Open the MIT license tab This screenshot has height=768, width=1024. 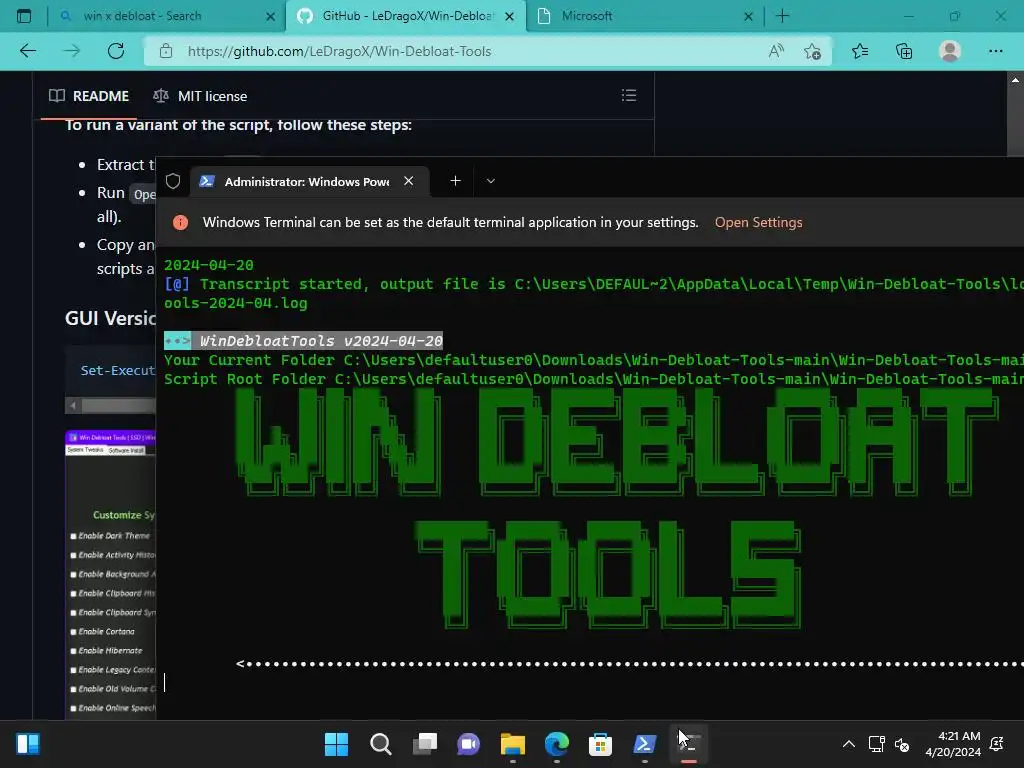200,96
